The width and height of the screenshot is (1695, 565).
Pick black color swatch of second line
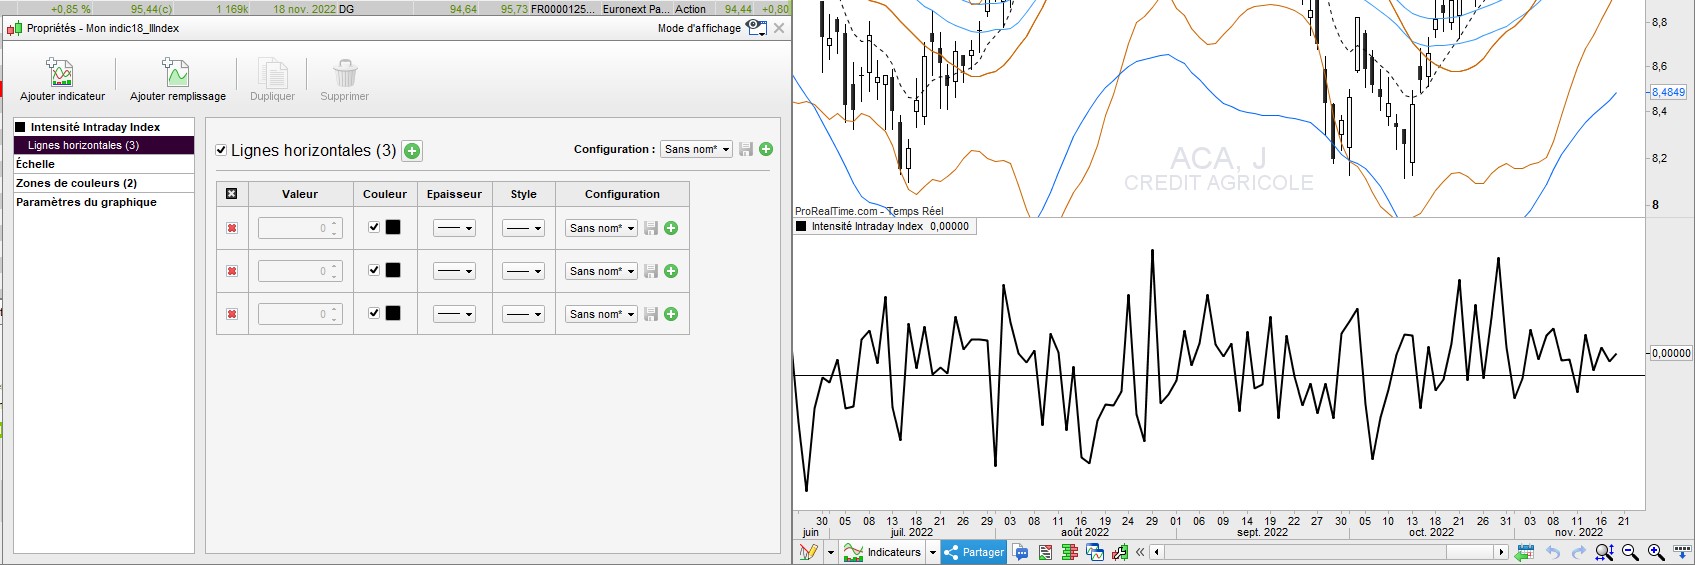(393, 270)
